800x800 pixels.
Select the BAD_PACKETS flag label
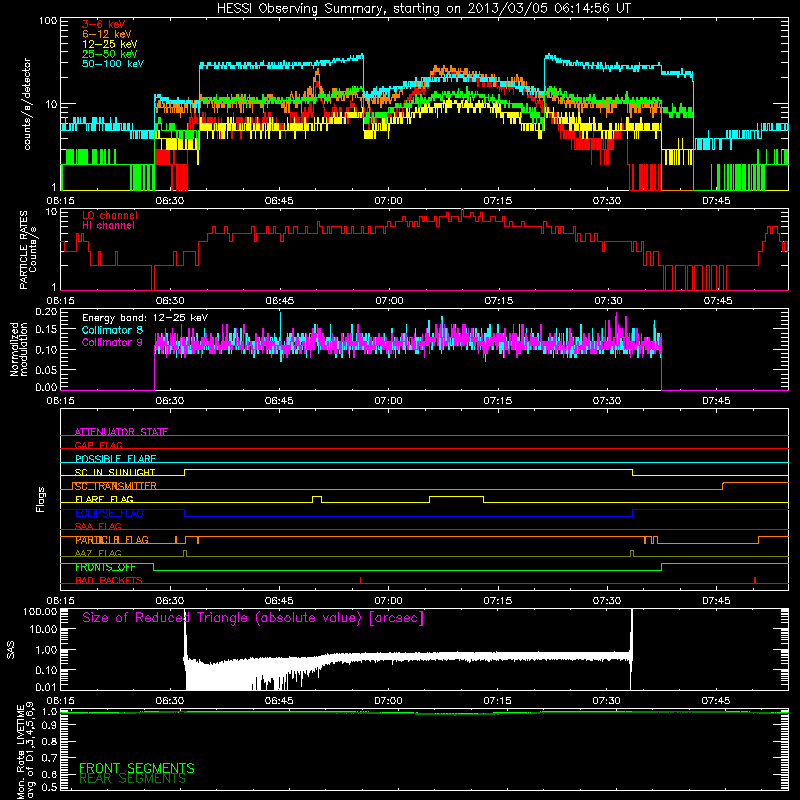coord(109,580)
